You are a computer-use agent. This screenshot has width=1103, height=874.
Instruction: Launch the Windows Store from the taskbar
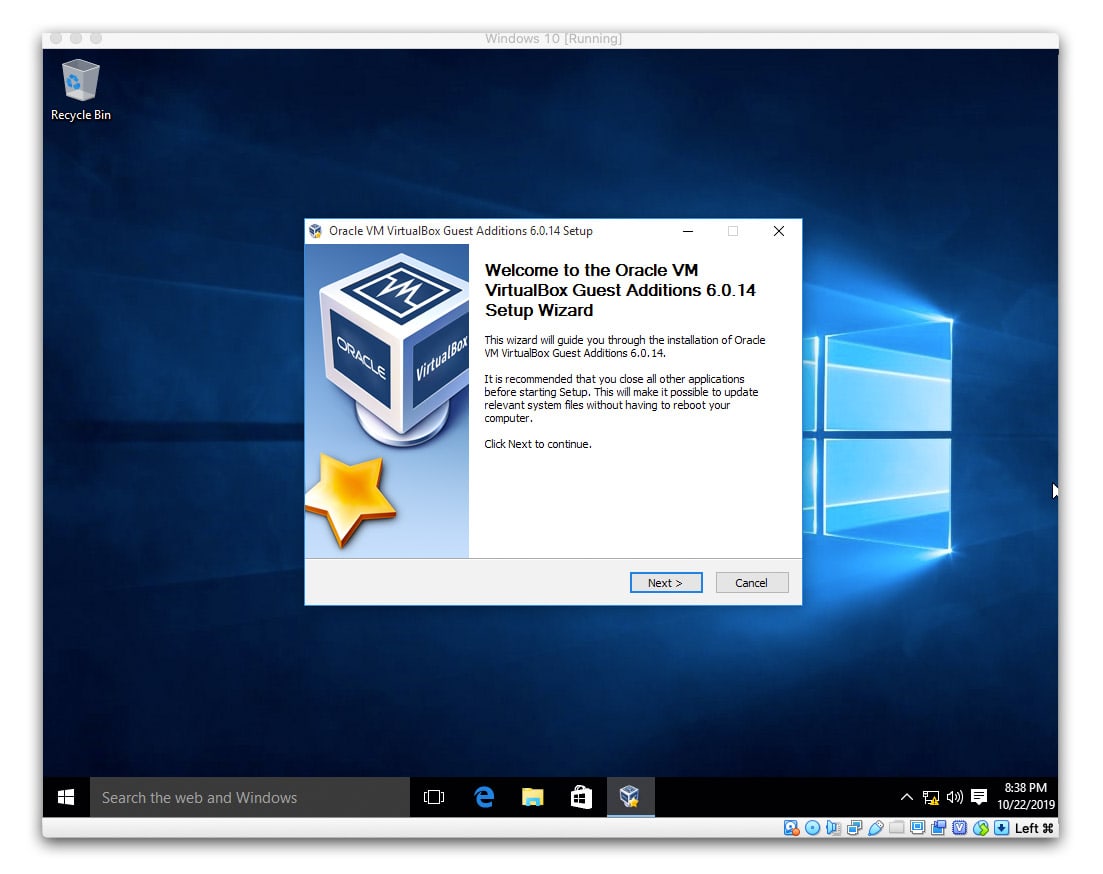[x=581, y=797]
